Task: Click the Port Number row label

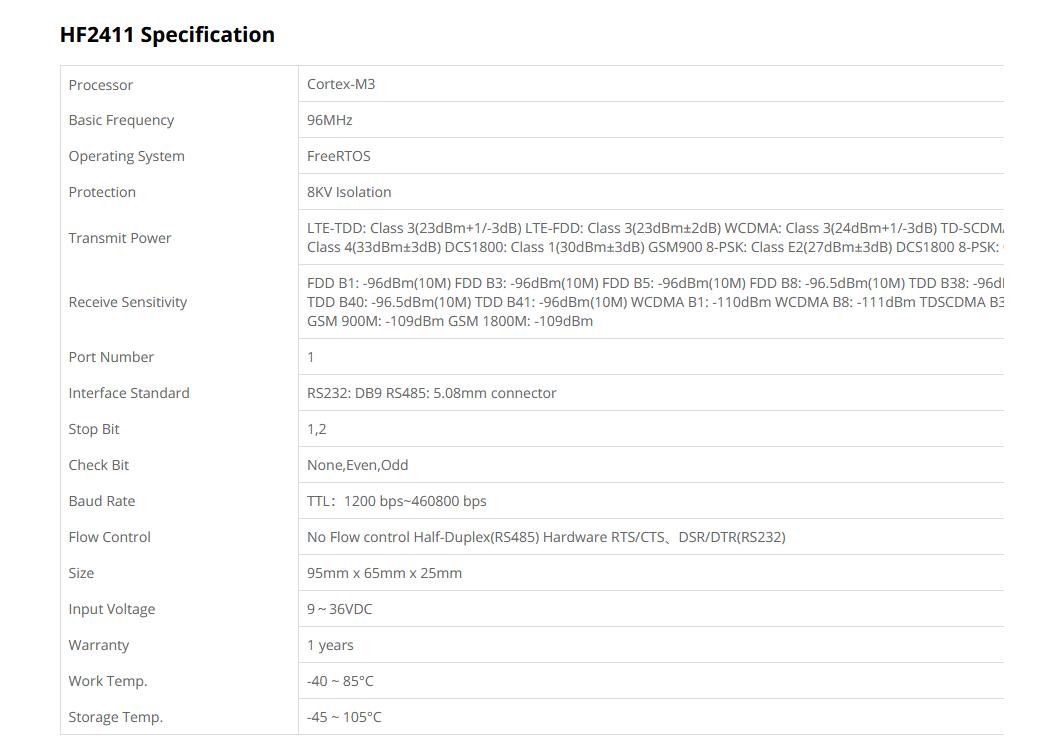Action: [x=111, y=357]
